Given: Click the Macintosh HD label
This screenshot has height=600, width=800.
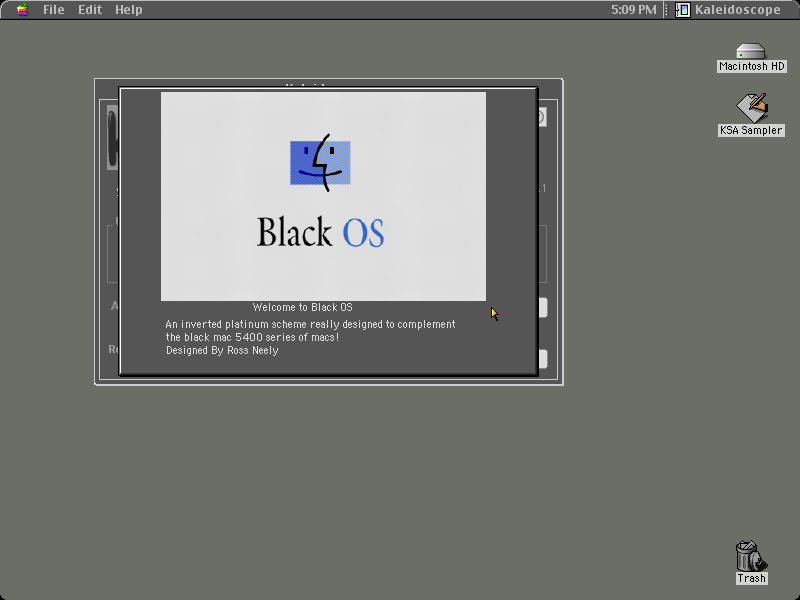Looking at the screenshot, I should (x=752, y=66).
